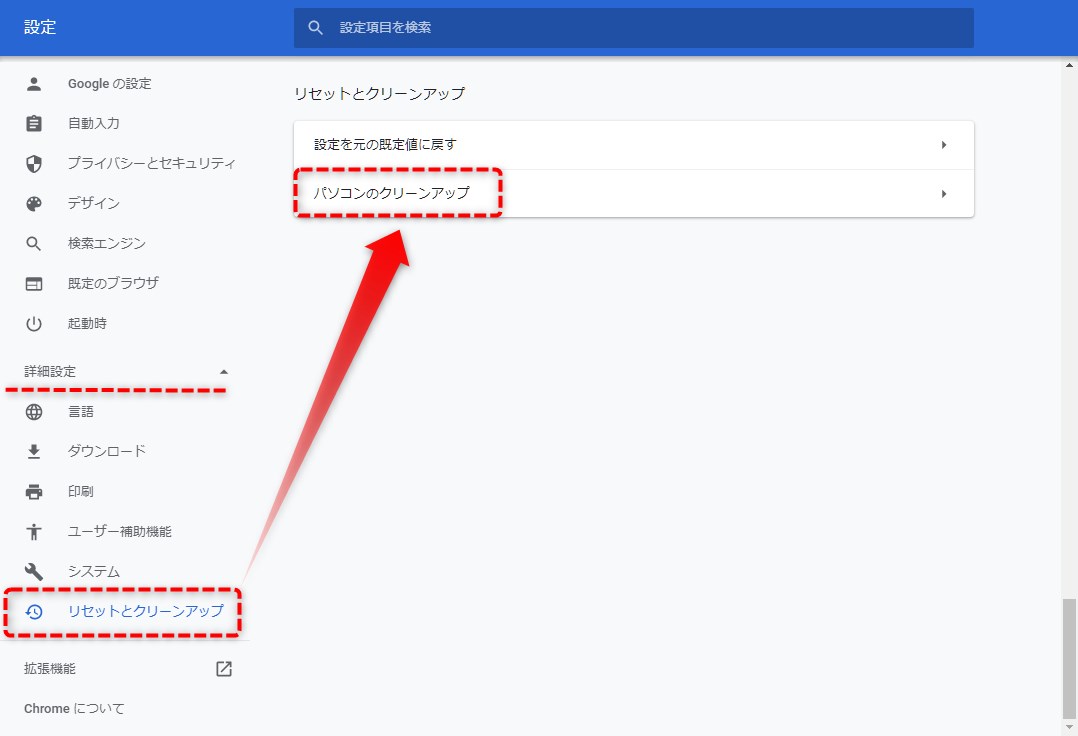Image resolution: width=1078 pixels, height=736 pixels.
Task: Click the restore clock icon for リセットとクリーンアップ
Action: tap(34, 611)
